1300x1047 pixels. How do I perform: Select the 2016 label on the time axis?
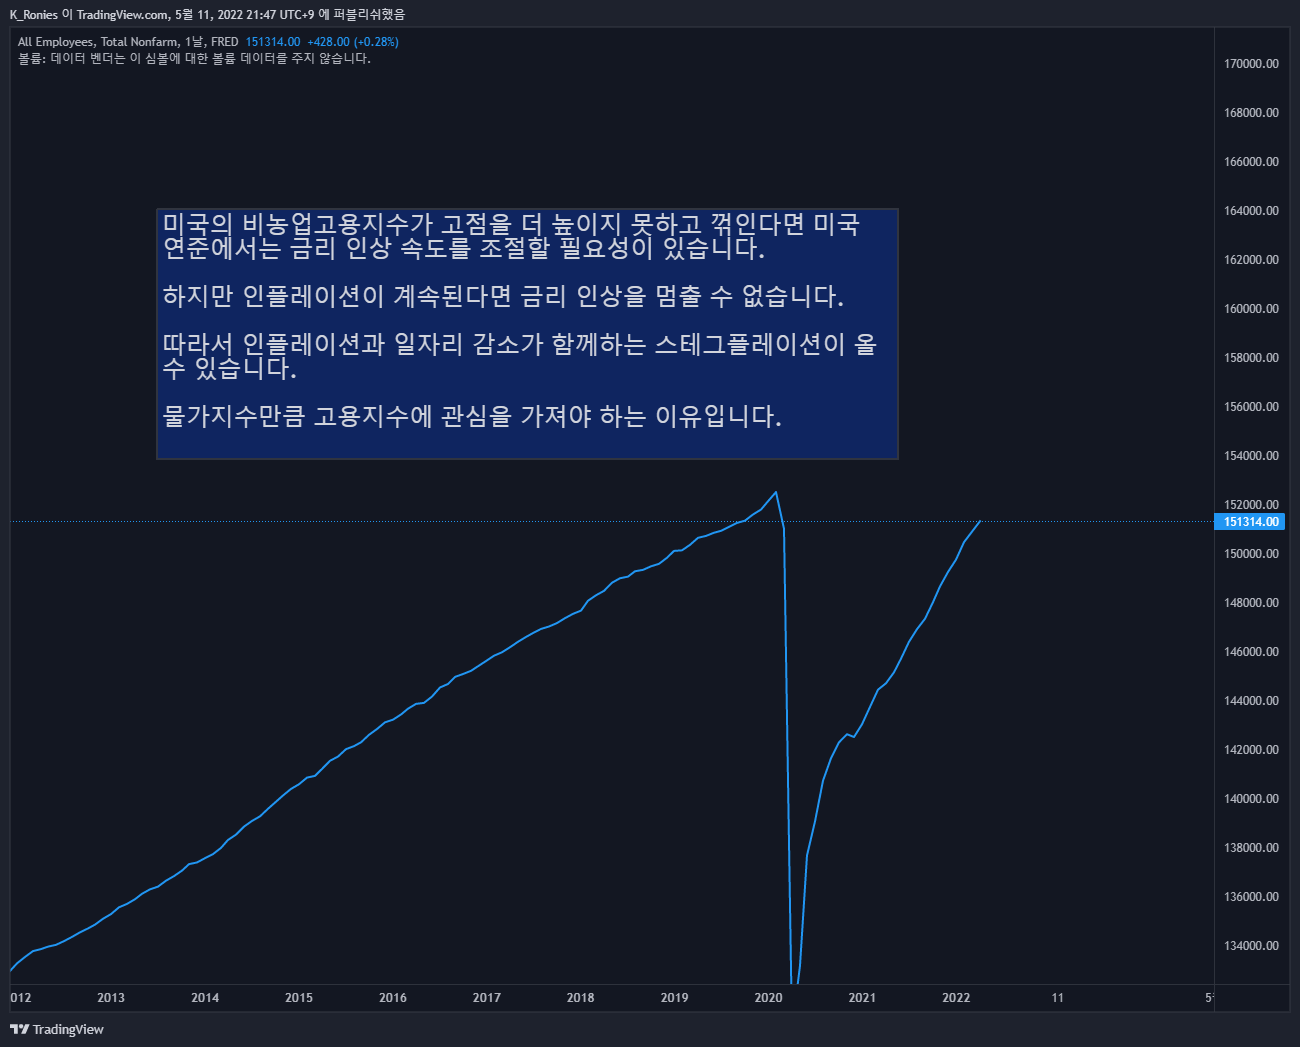(x=393, y=998)
